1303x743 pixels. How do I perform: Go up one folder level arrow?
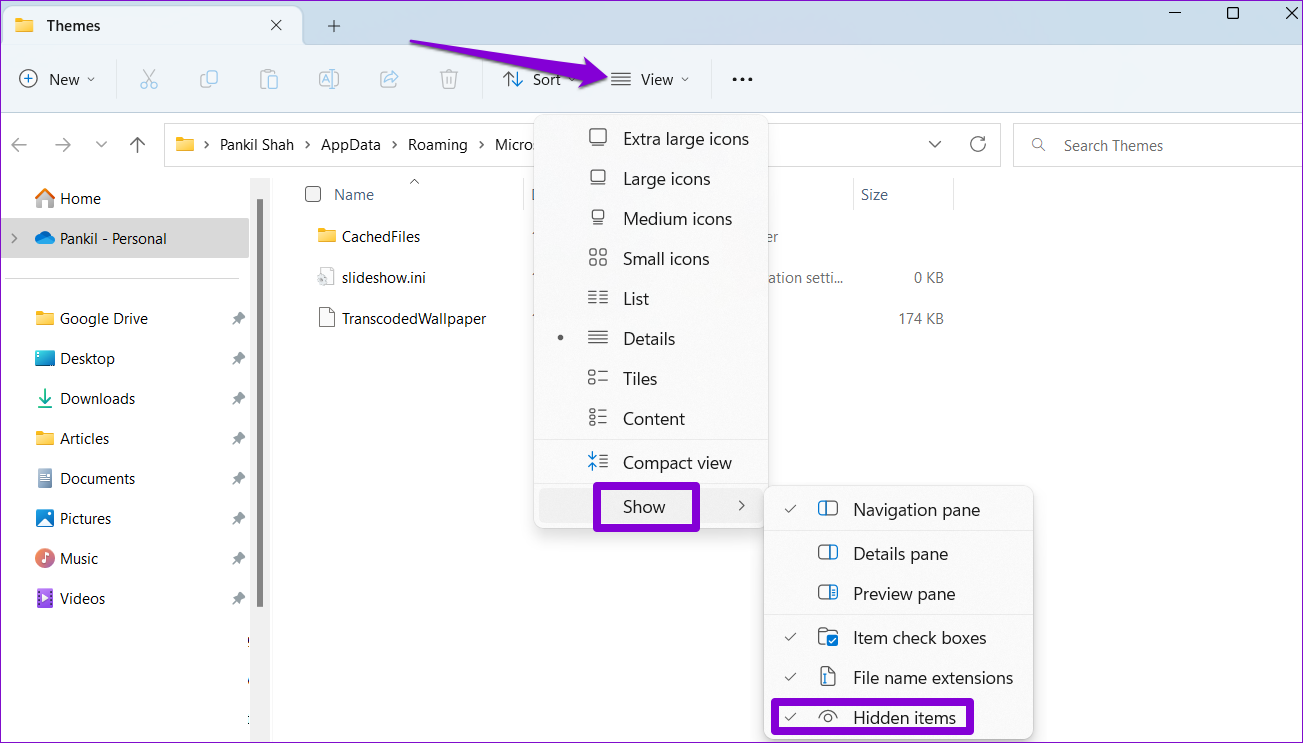coord(138,145)
